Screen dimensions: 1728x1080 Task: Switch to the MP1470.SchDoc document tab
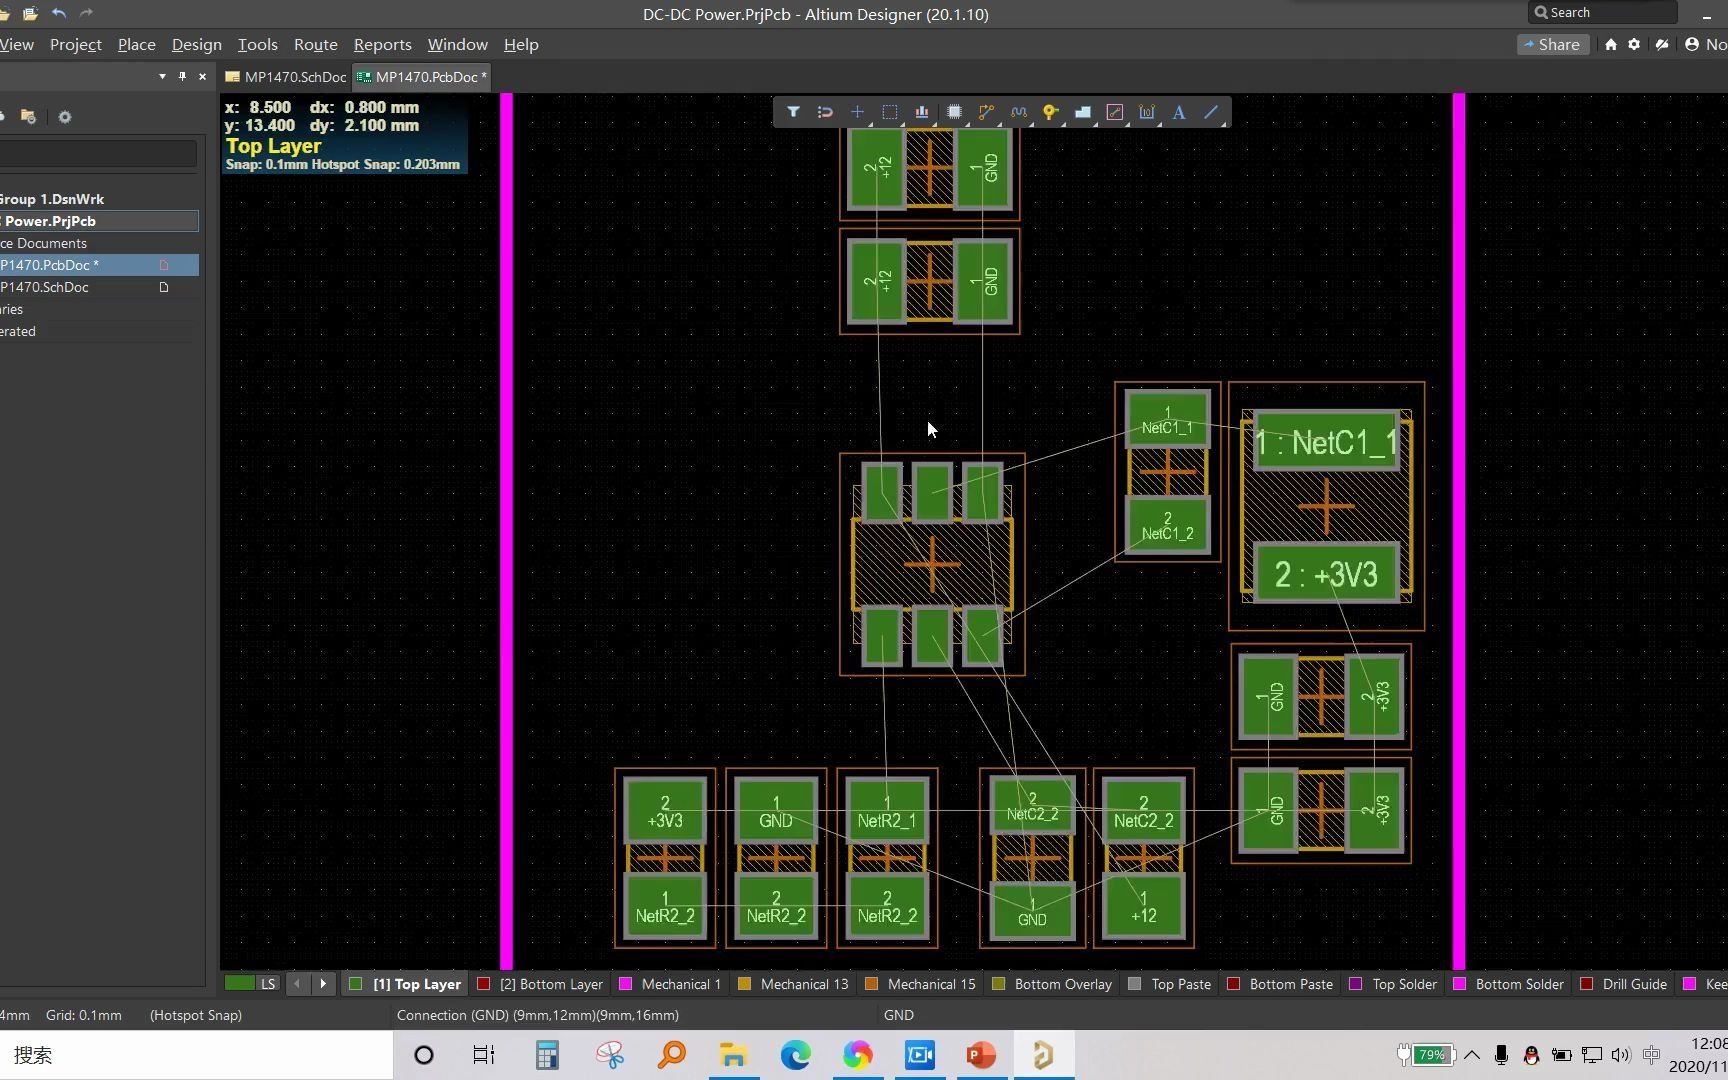pos(294,76)
